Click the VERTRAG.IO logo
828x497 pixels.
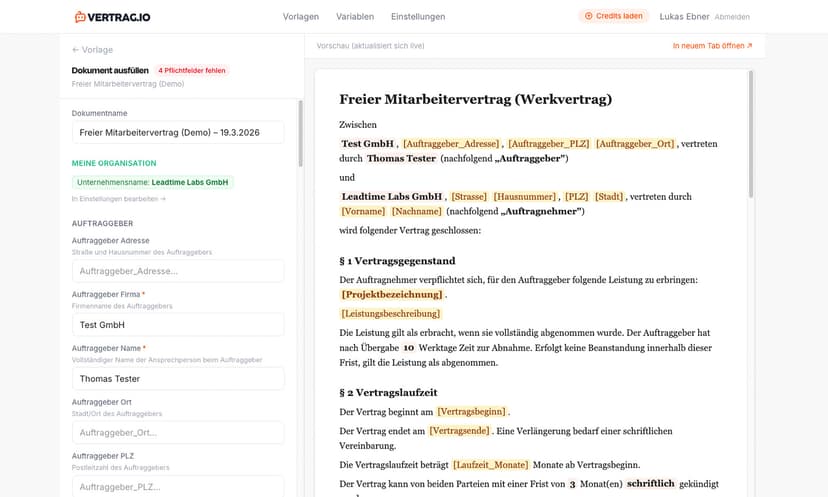[x=112, y=17]
